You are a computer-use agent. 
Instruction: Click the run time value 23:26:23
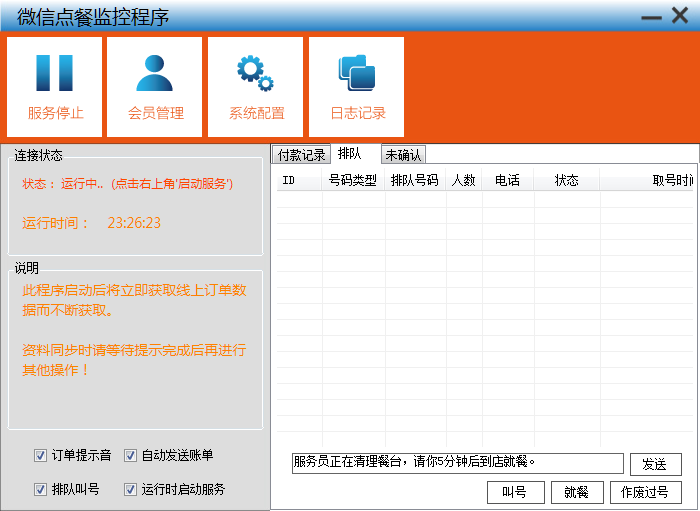[x=134, y=223]
